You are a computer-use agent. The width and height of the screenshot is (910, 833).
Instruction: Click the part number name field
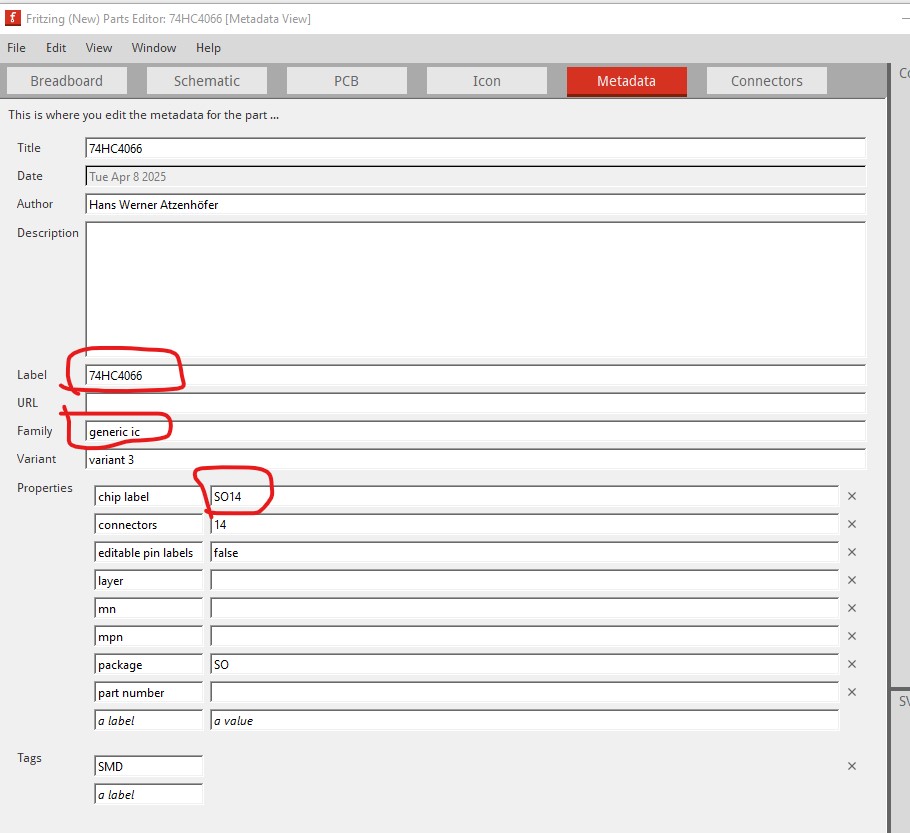[x=148, y=692]
